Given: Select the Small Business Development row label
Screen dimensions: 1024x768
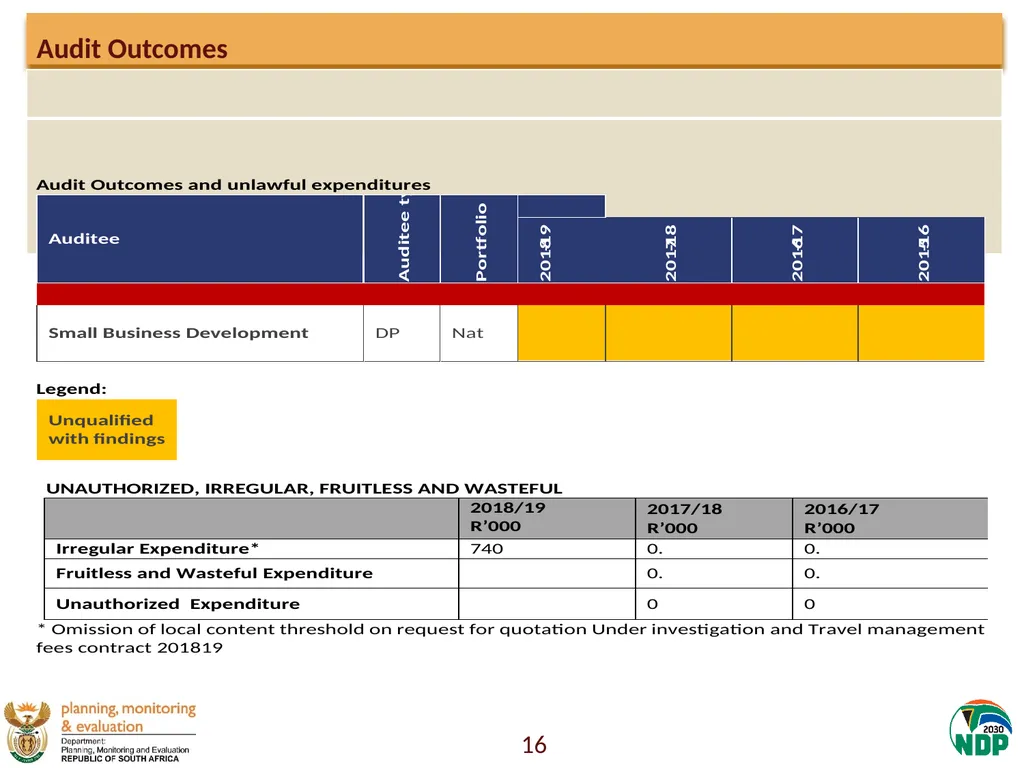Looking at the screenshot, I should pos(178,333).
